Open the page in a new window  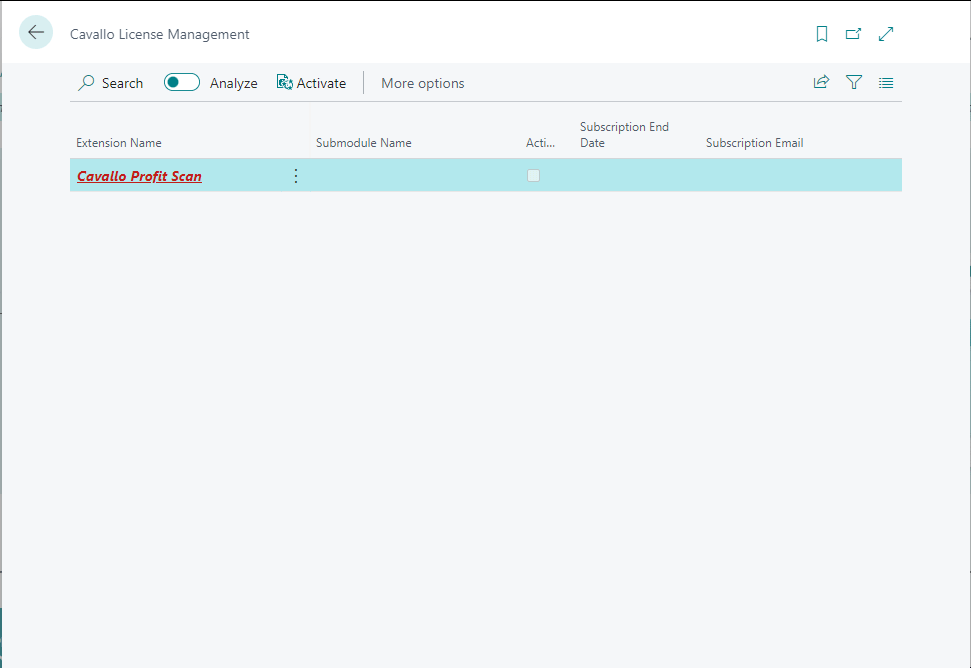click(853, 34)
